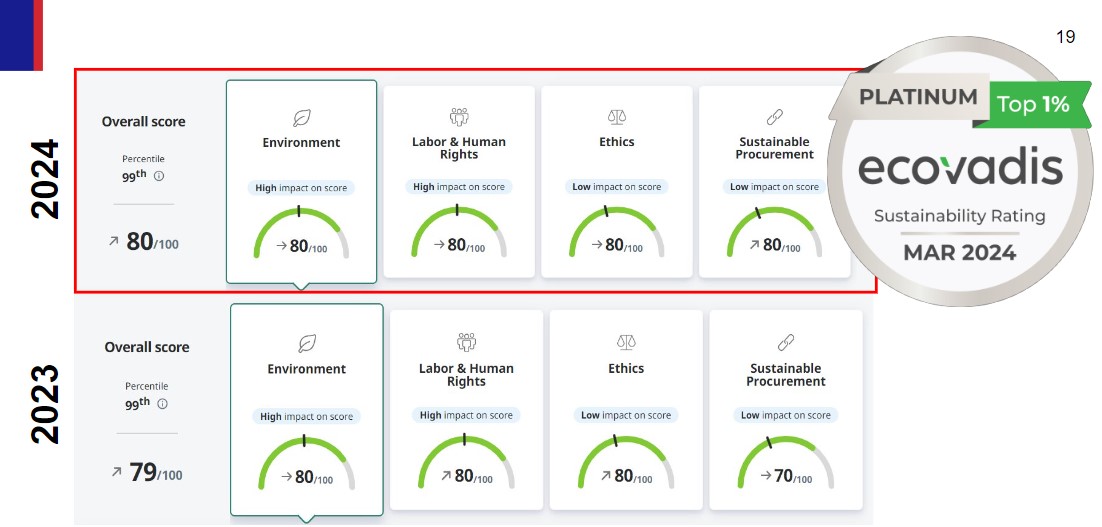Click the 2024 Ethics score gauge
Viewport: 1102px width, 527px height.
click(616, 232)
